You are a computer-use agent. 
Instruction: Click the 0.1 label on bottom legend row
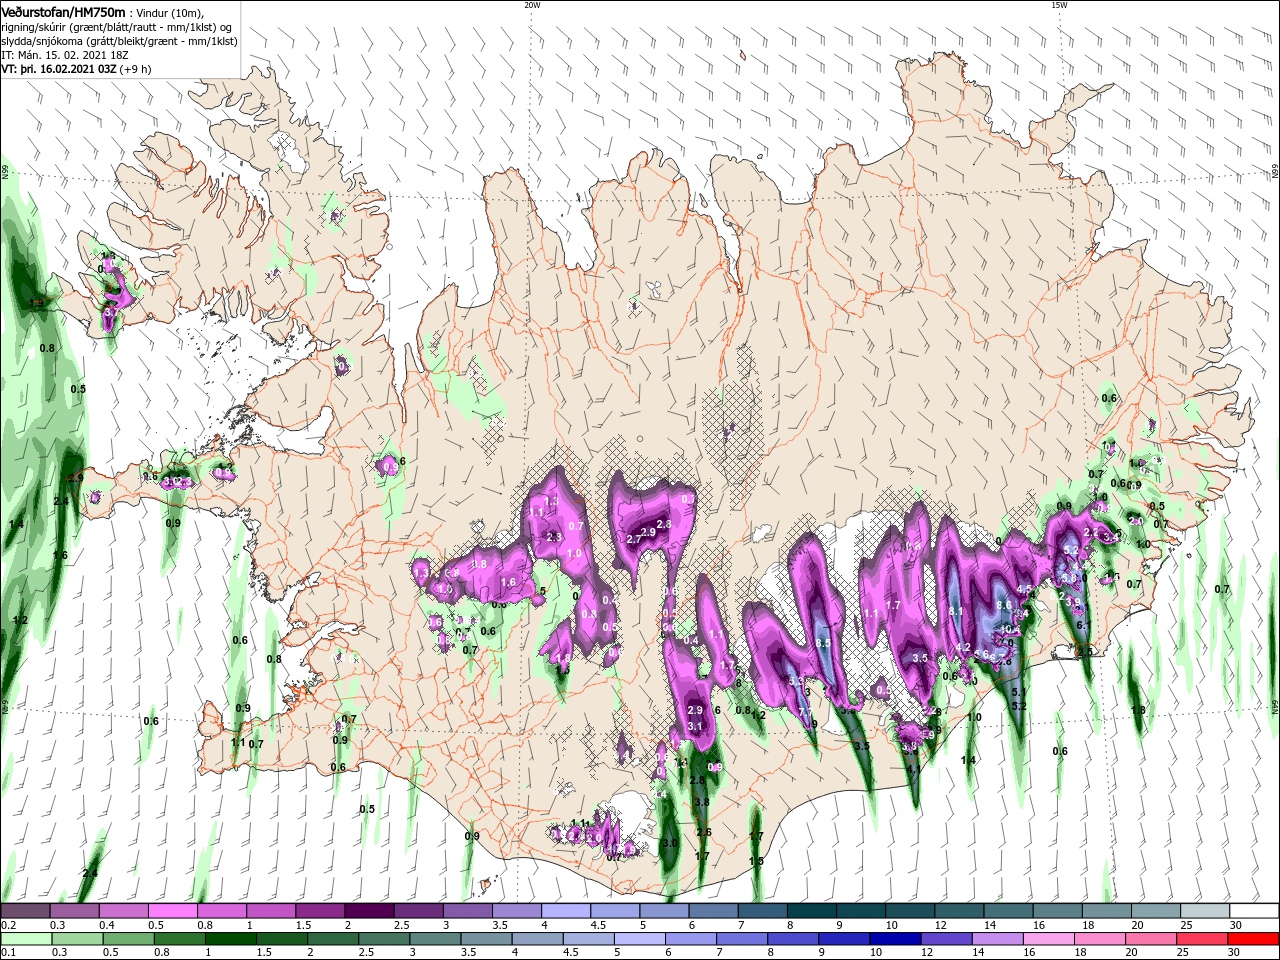click(x=8, y=953)
